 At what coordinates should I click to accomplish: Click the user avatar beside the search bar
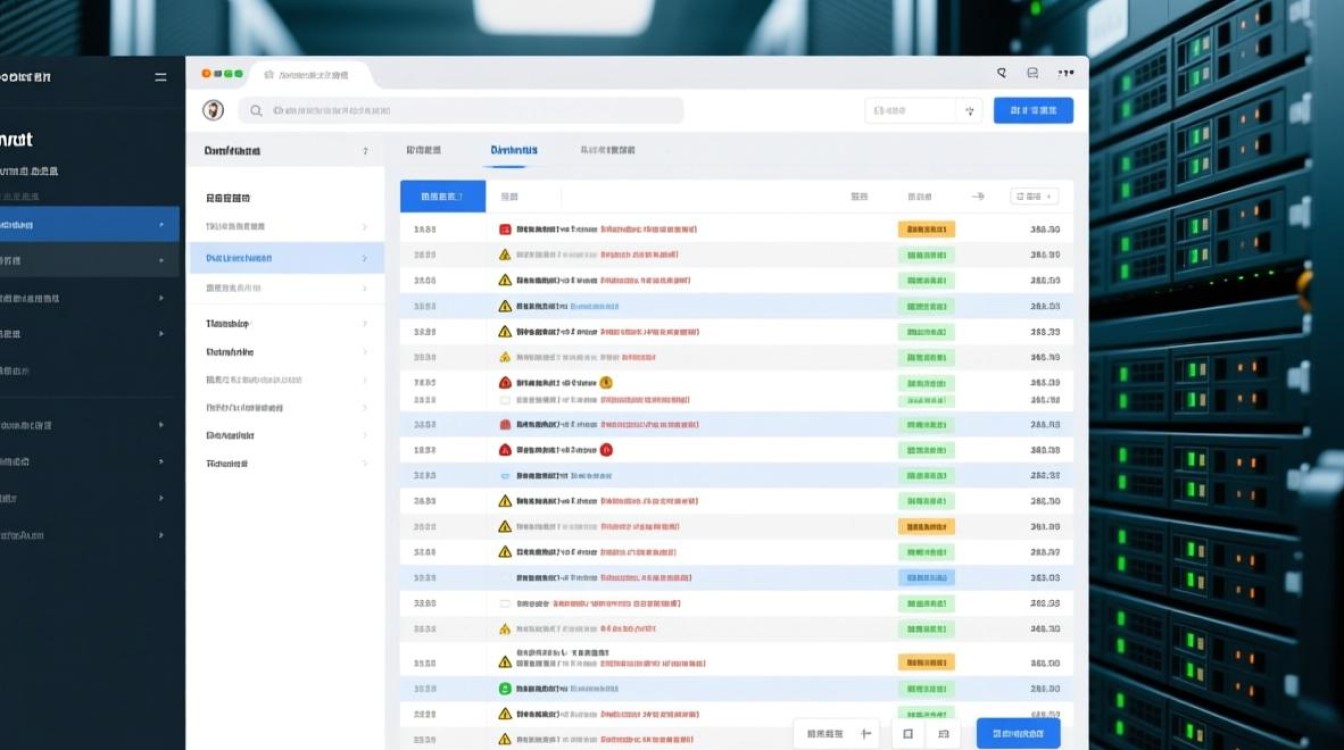click(213, 110)
